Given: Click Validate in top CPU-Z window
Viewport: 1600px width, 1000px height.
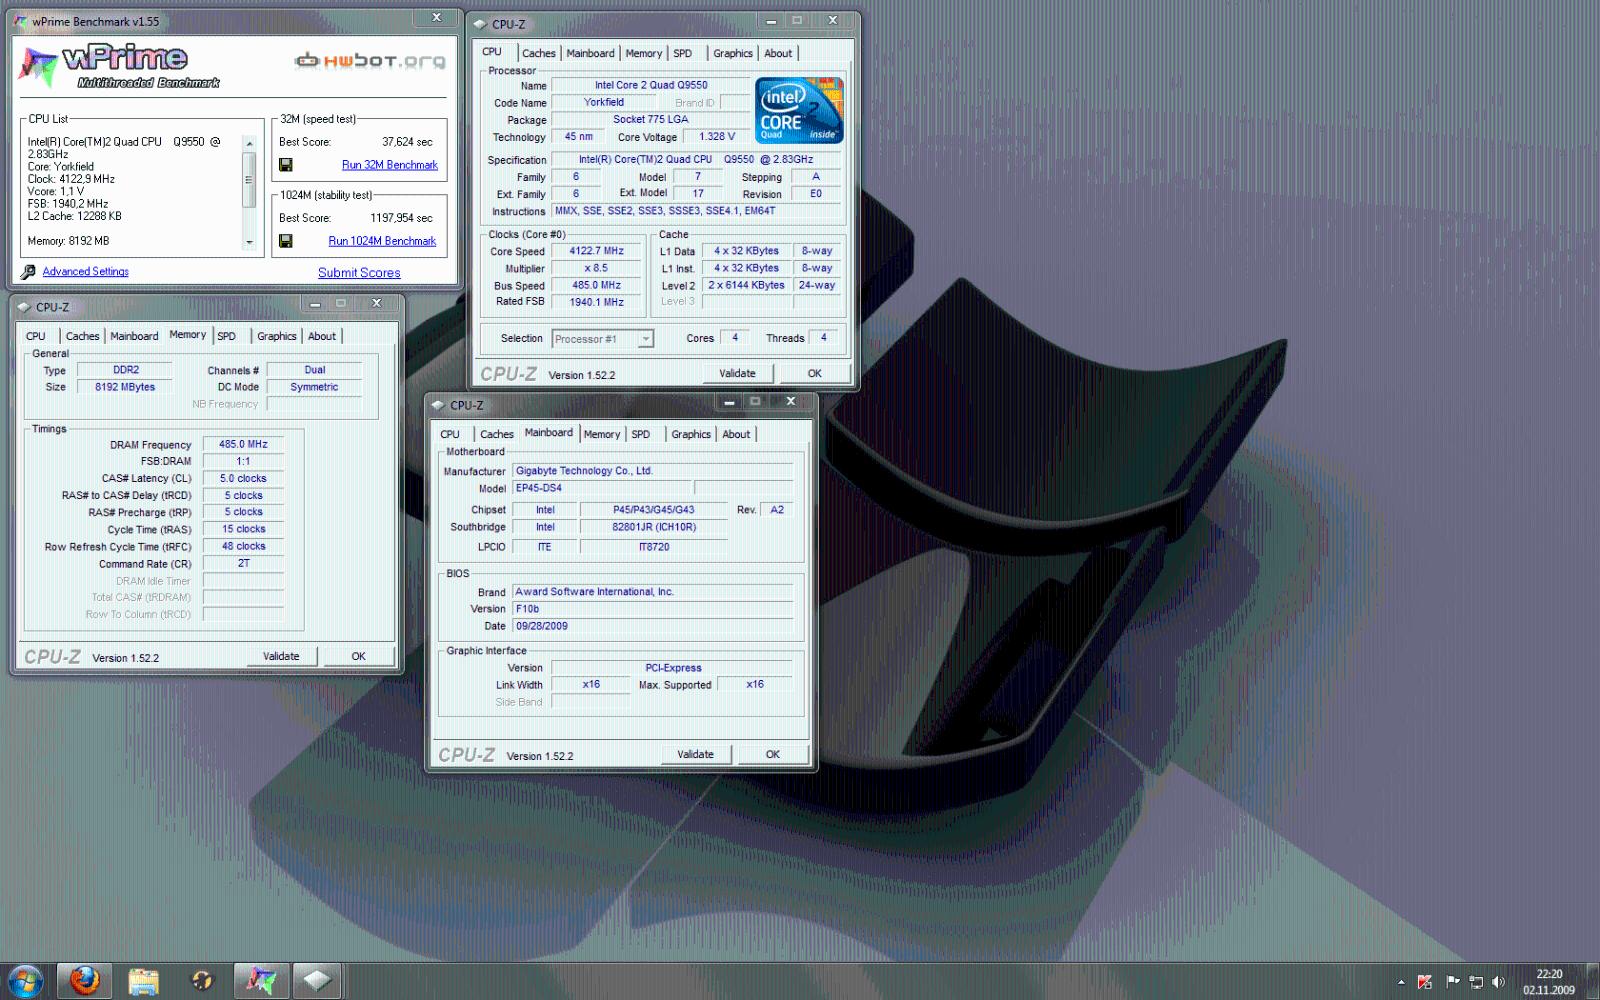Looking at the screenshot, I should pos(737,374).
